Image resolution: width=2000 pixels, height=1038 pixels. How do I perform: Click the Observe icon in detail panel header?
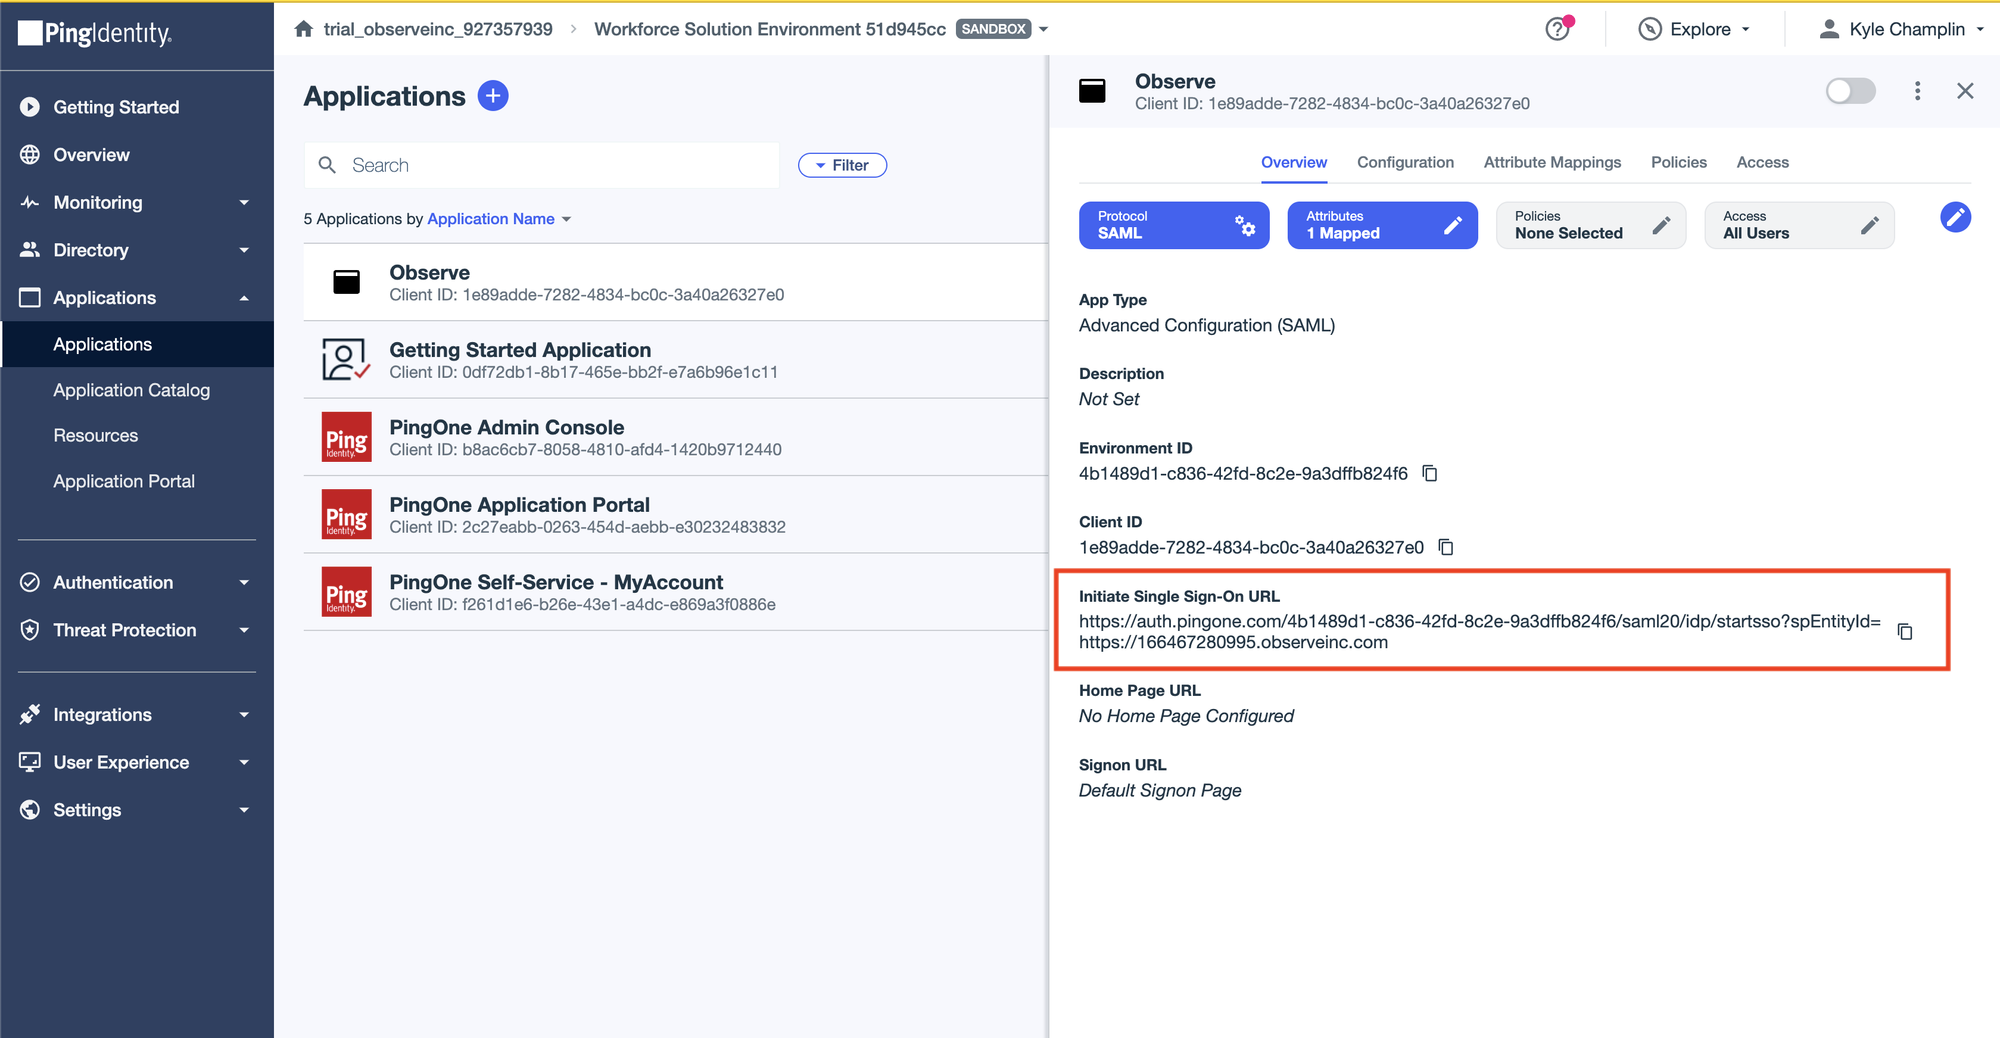[x=1092, y=91]
